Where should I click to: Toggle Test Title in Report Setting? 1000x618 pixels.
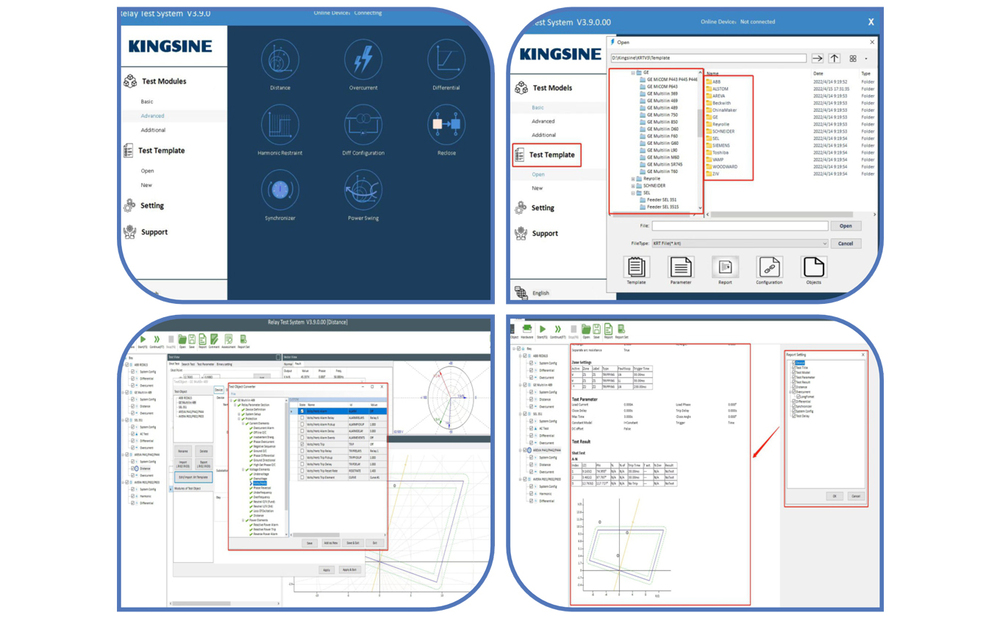794,367
